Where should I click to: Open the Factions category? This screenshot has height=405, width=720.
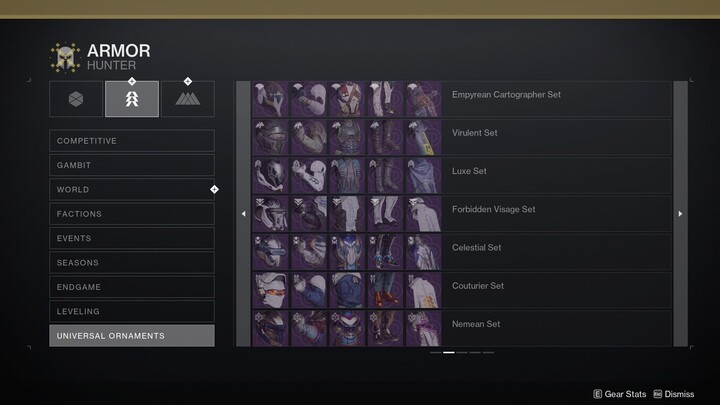132,214
